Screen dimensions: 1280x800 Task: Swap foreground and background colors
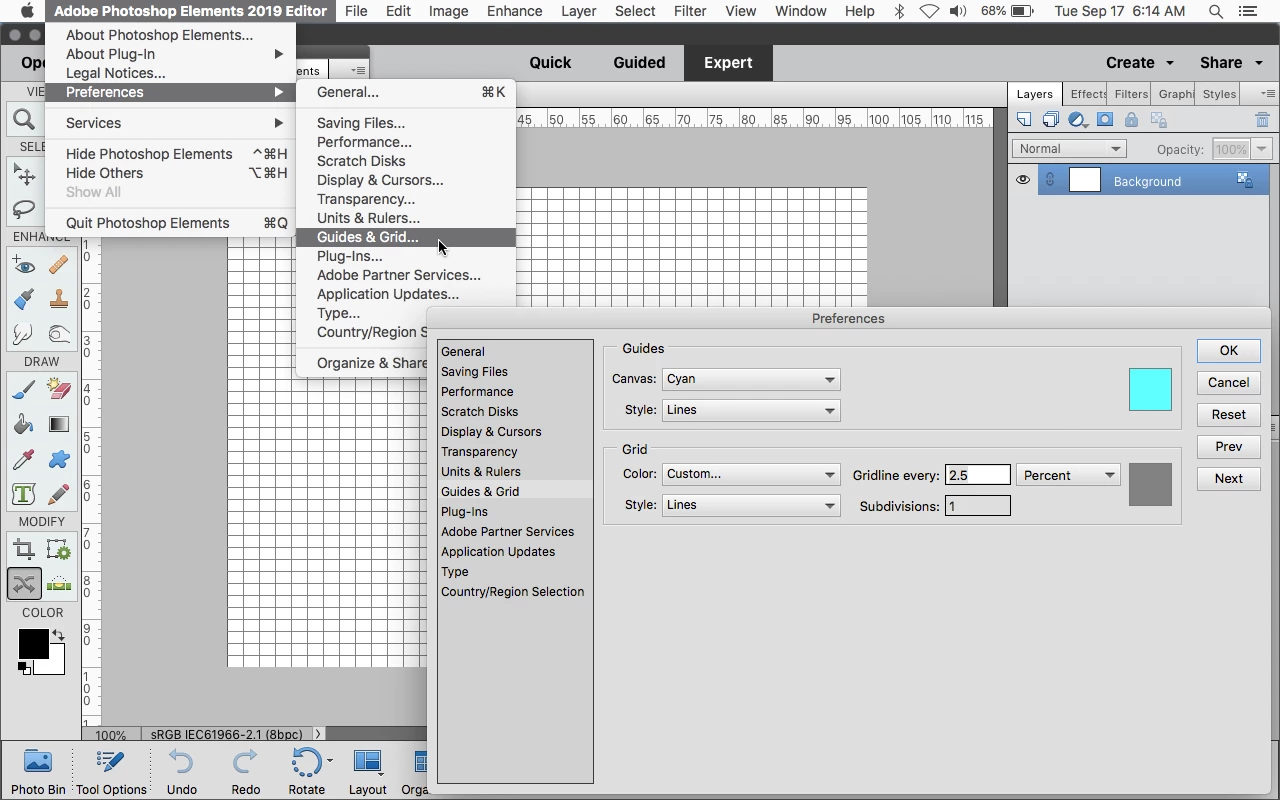pyautogui.click(x=58, y=636)
